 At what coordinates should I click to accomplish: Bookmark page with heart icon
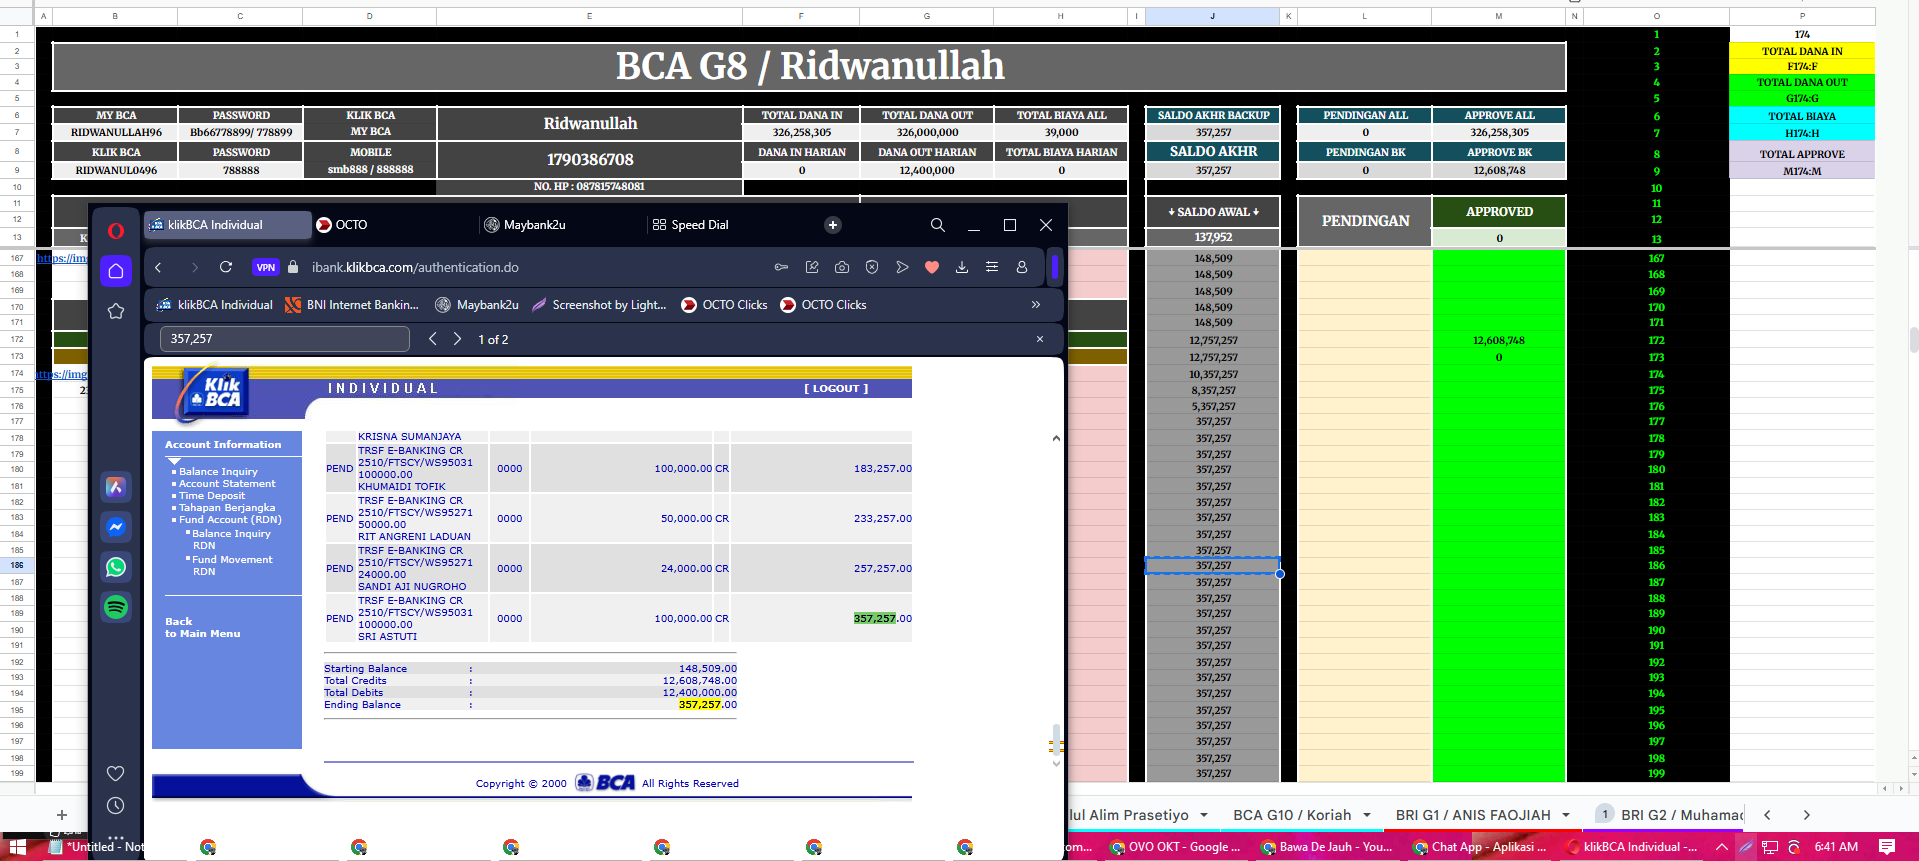tap(932, 267)
